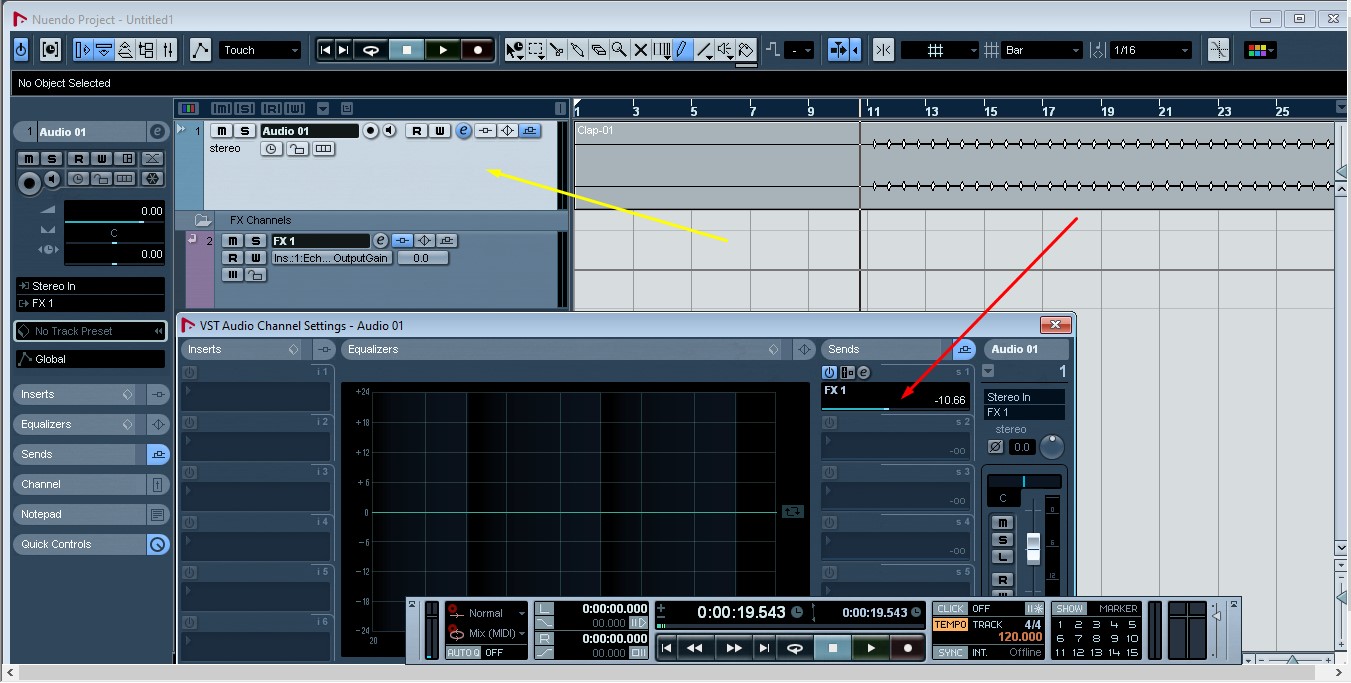Open the event color selector dropdown
This screenshot has width=1351, height=683.
coord(1260,50)
